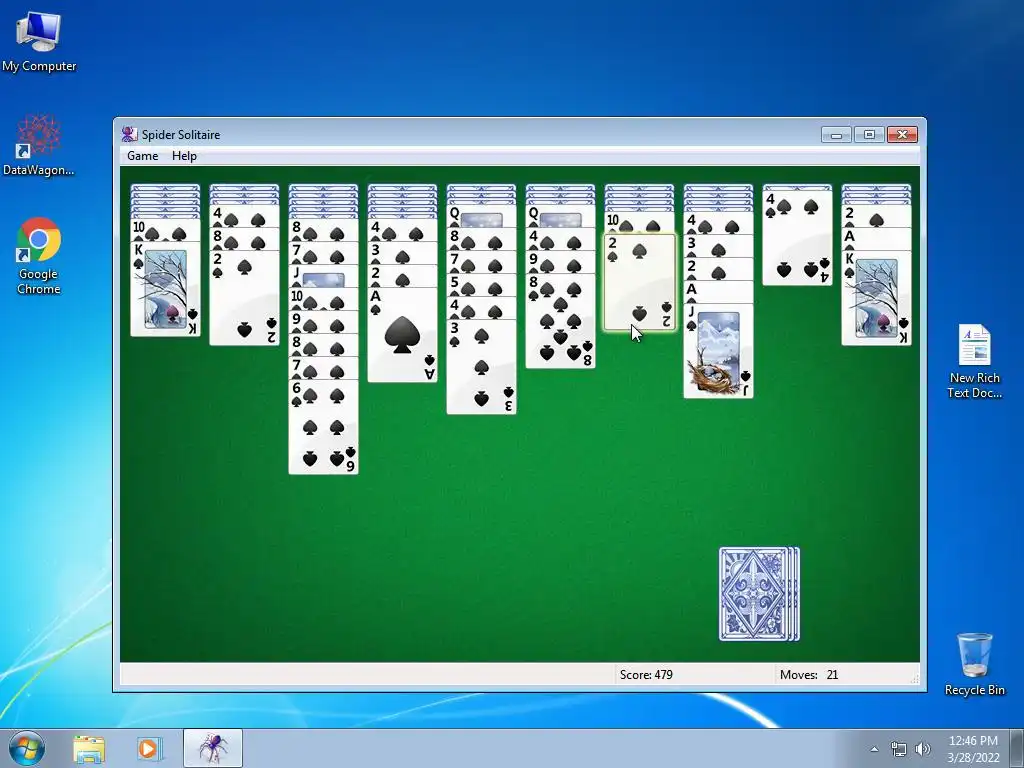Click the Spider Solitaire taskbar button

pyautogui.click(x=213, y=748)
